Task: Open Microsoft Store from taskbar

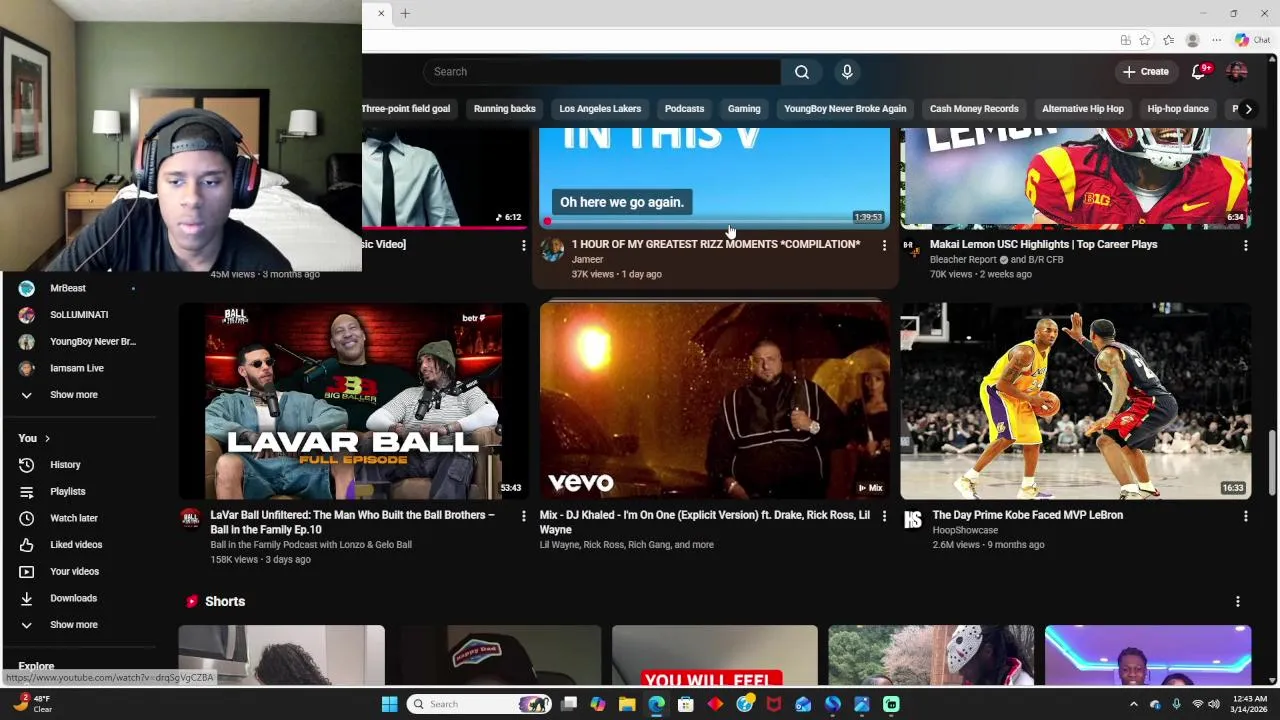Action: click(686, 704)
